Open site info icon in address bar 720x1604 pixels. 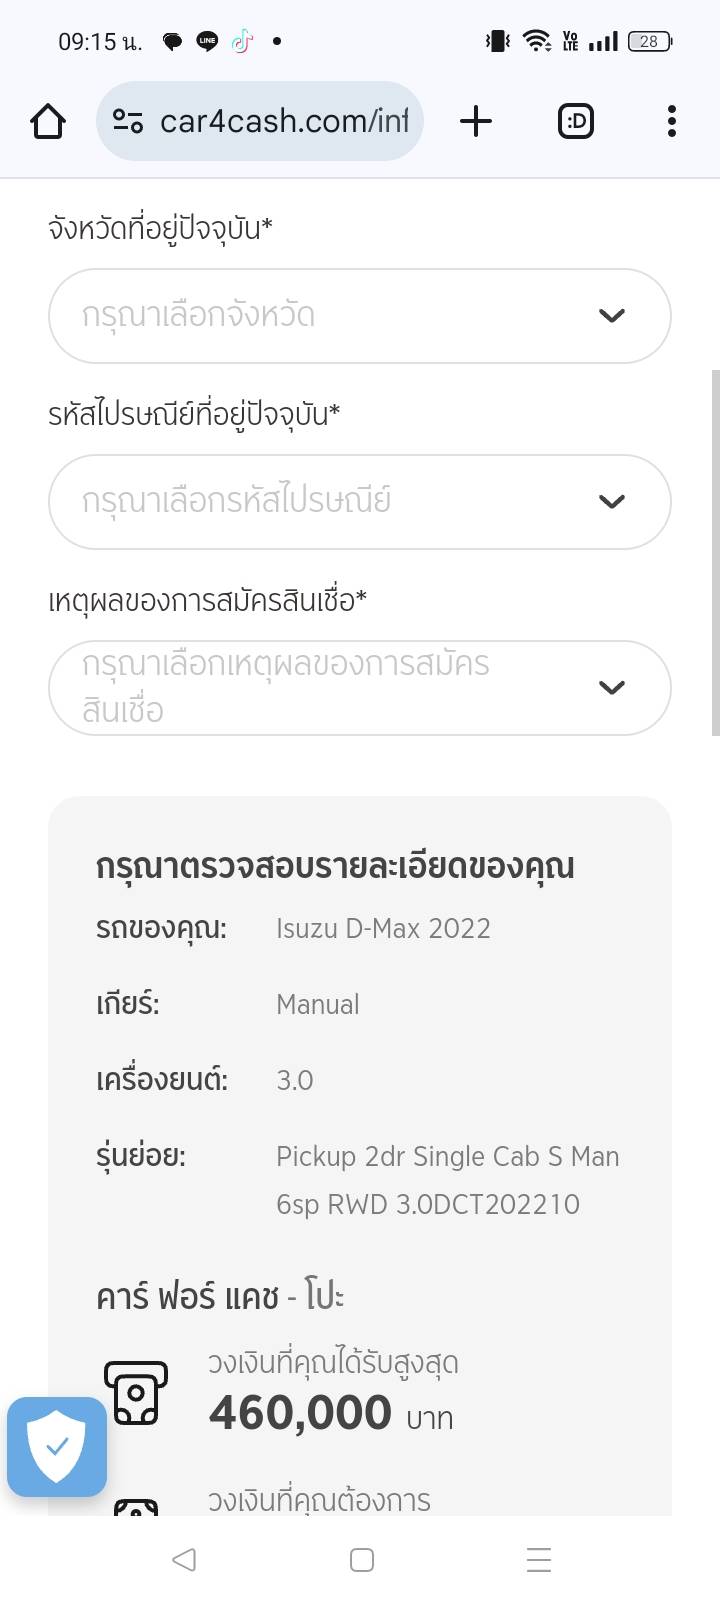pyautogui.click(x=128, y=122)
